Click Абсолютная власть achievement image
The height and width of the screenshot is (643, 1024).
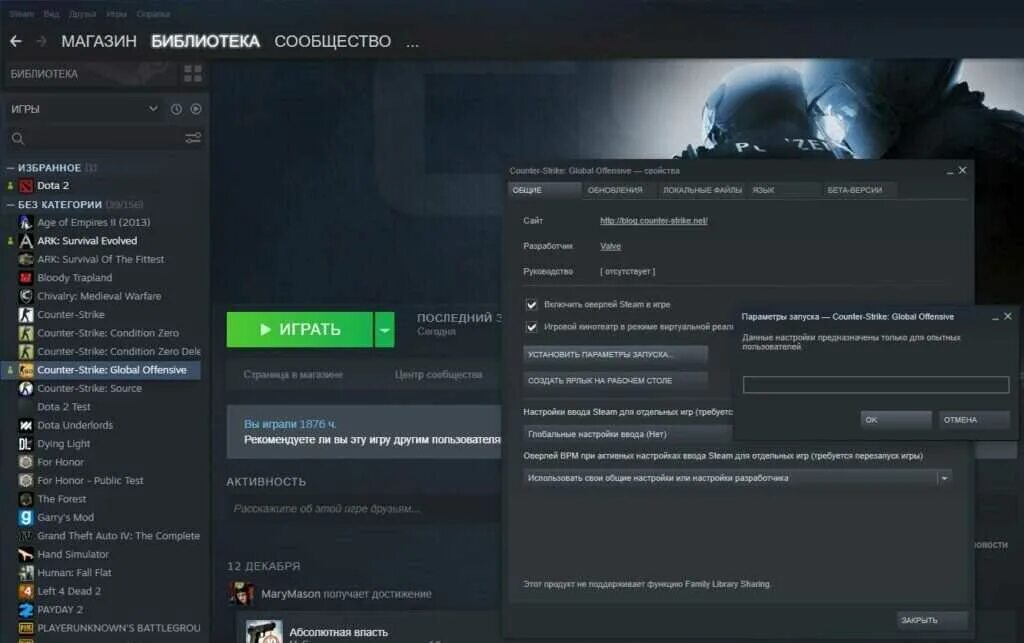coord(264,631)
